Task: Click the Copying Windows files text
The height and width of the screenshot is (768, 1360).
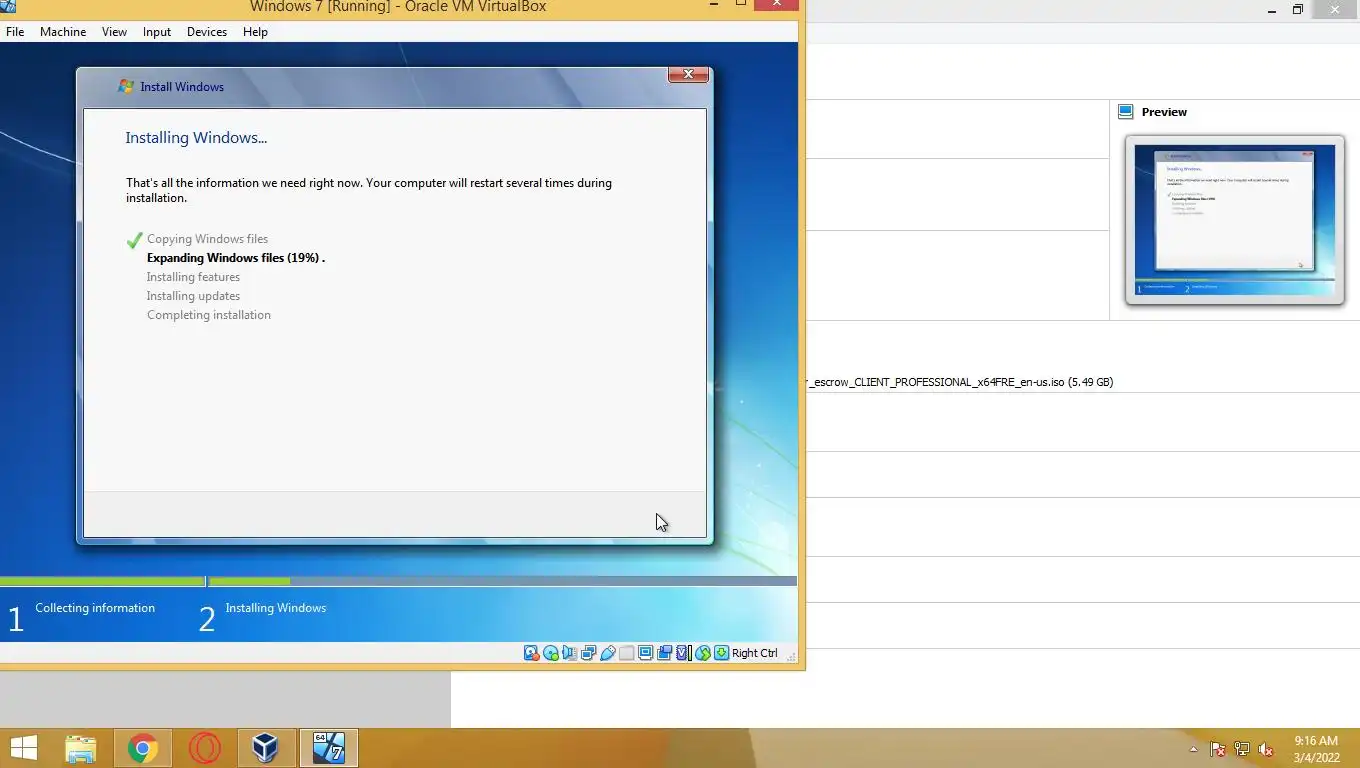Action: coord(207,239)
